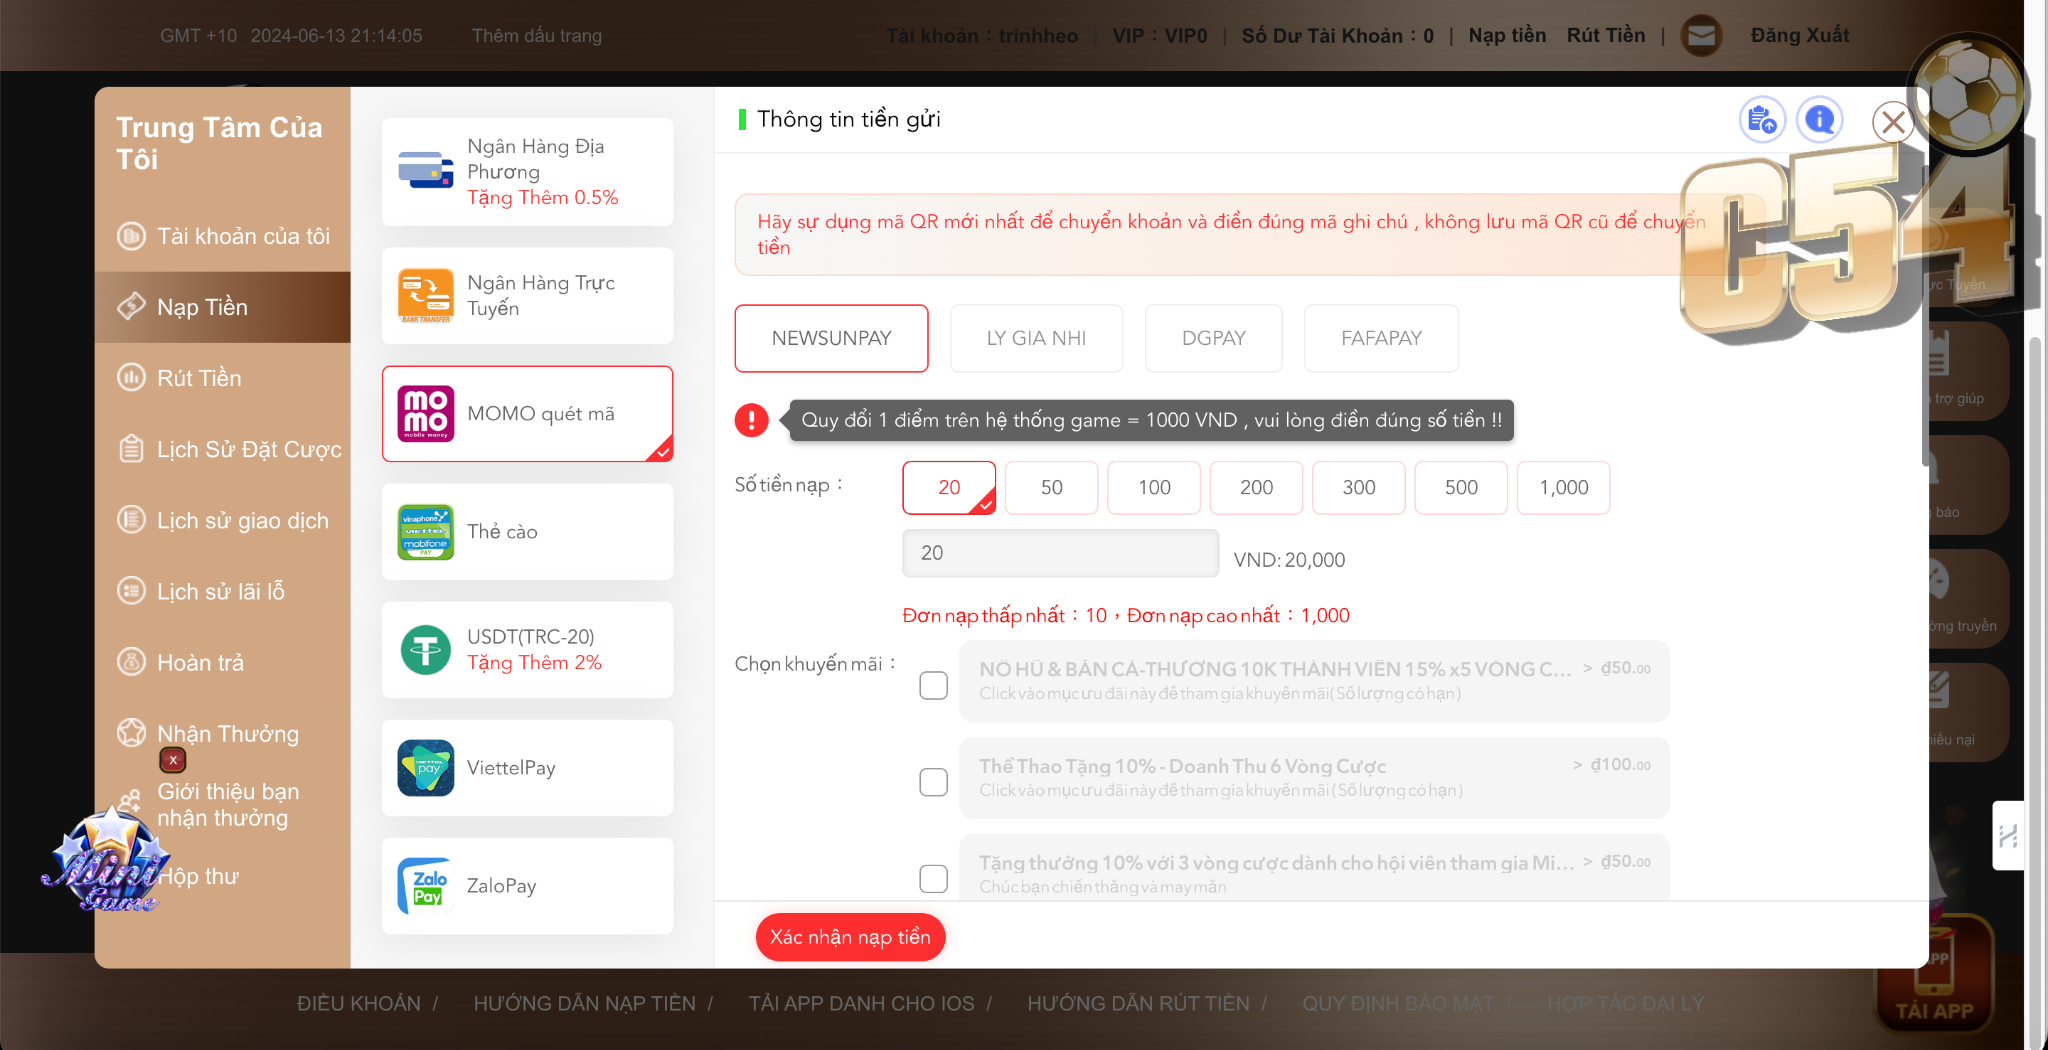Viewport: 2048px width, 1050px height.
Task: Click the local bank card icon
Action: click(425, 171)
